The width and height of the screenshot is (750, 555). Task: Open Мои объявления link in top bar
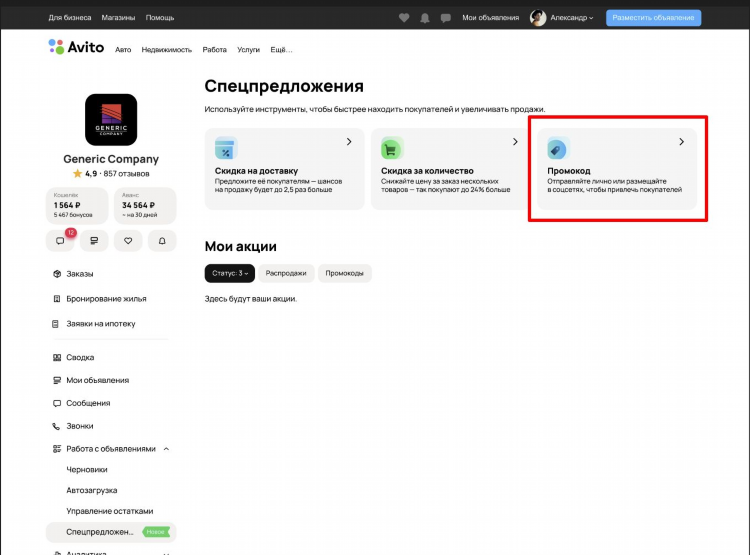click(x=490, y=18)
